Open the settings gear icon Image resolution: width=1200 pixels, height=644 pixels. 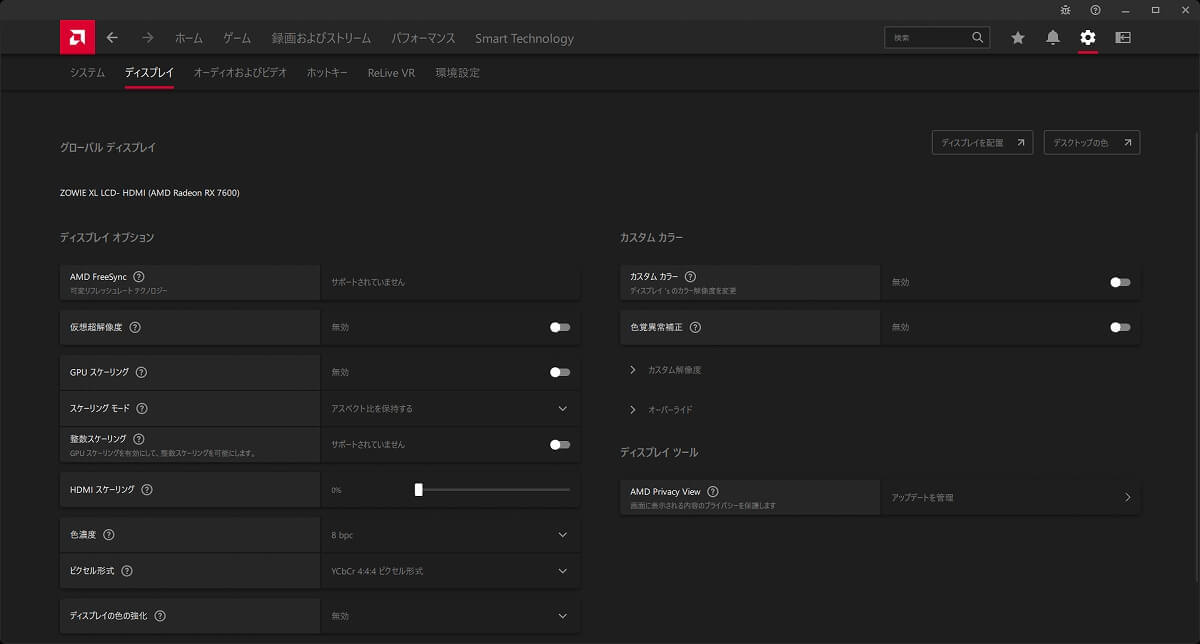[x=1088, y=38]
